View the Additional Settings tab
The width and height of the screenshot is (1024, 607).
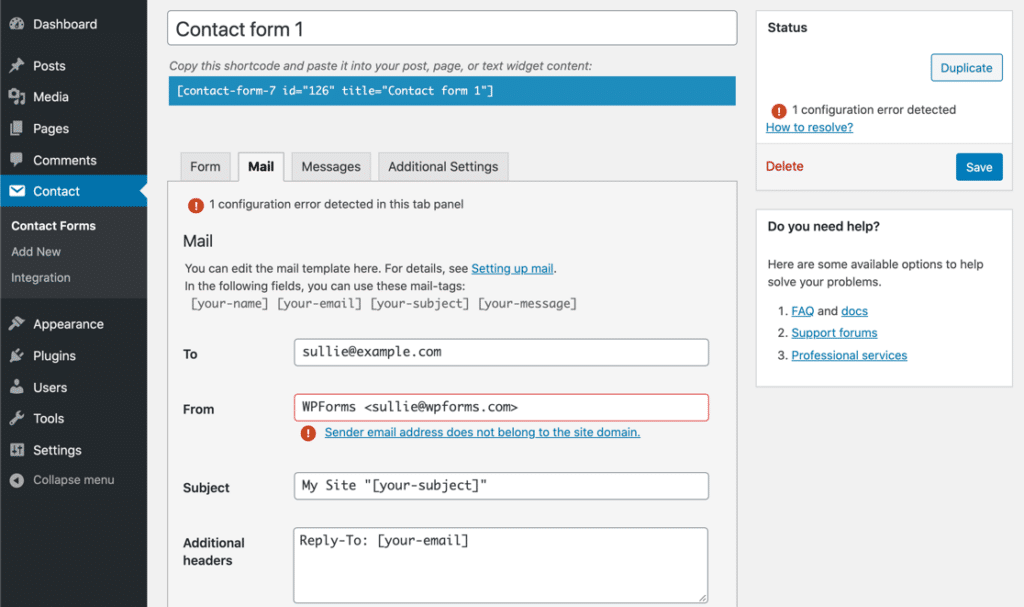(x=443, y=166)
